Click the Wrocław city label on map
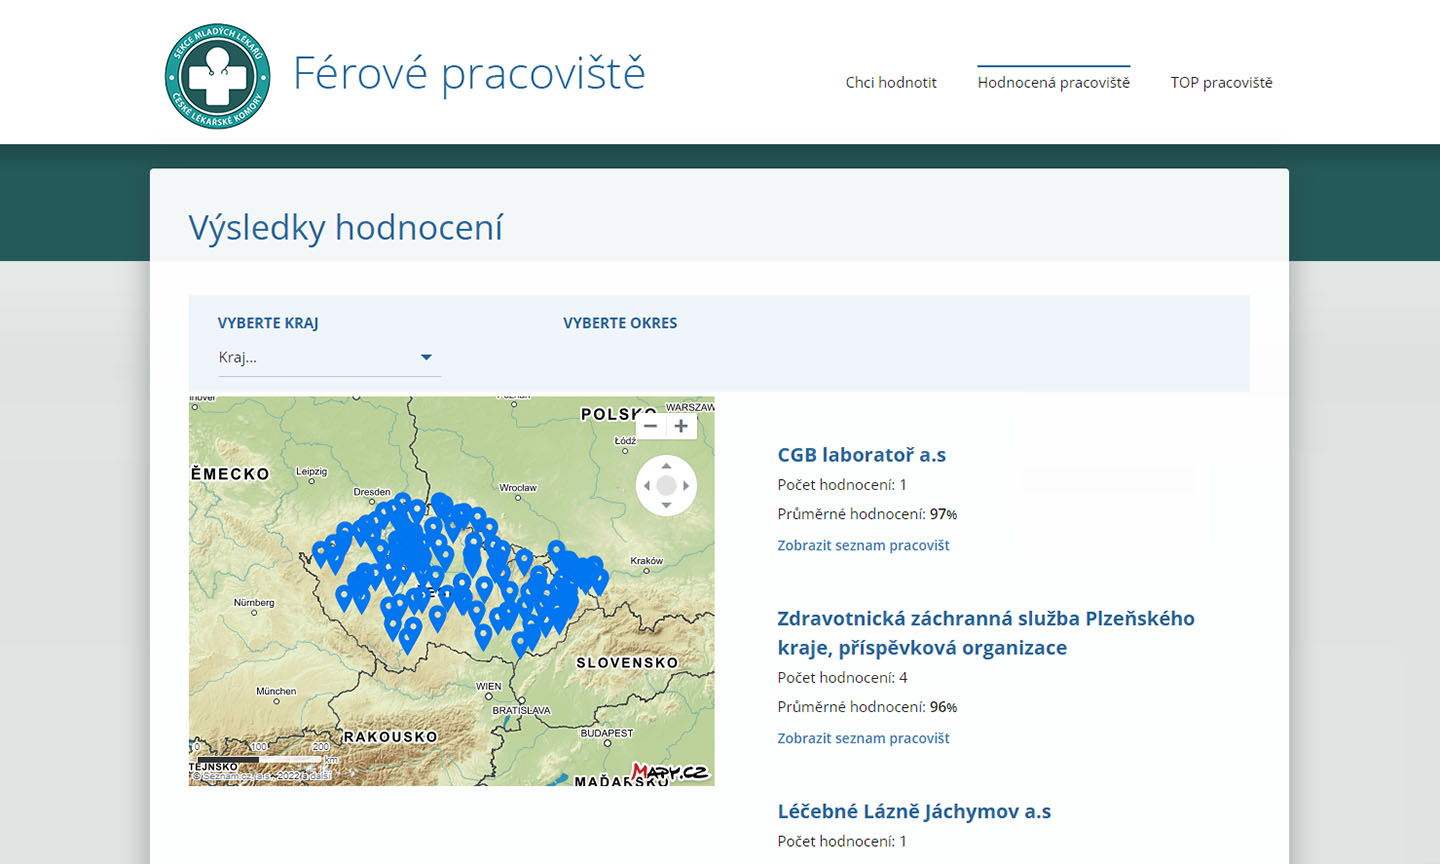1440x864 pixels. click(518, 488)
